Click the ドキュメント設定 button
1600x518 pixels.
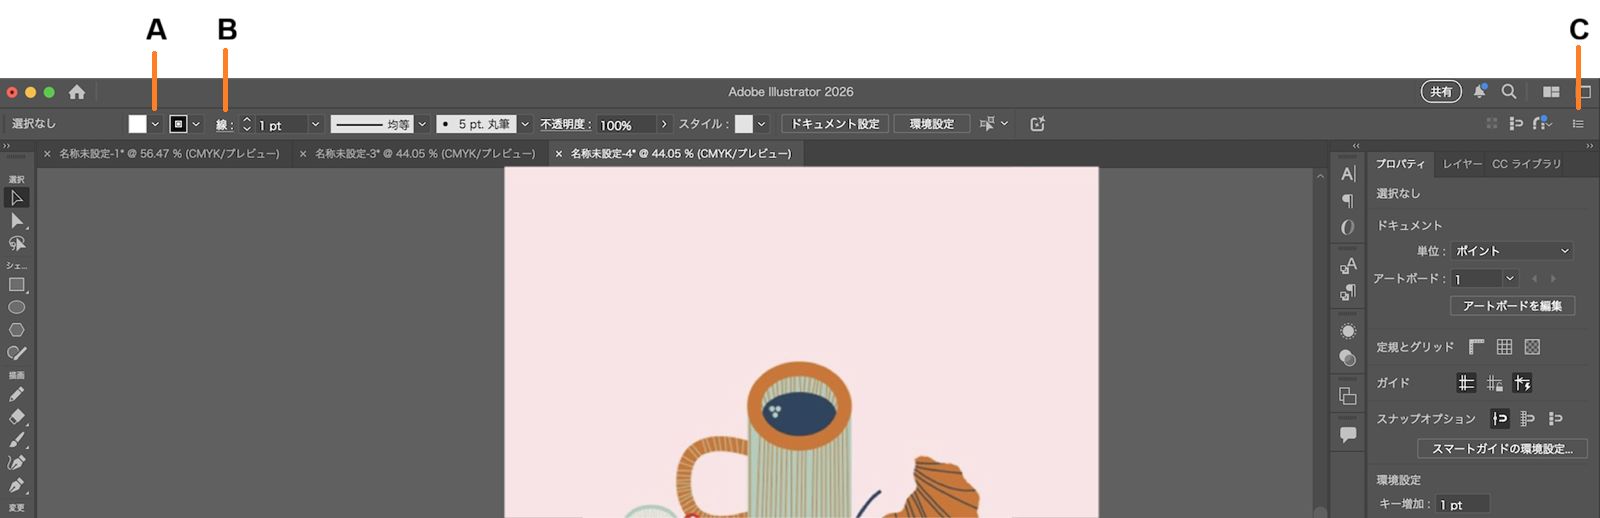pos(835,124)
